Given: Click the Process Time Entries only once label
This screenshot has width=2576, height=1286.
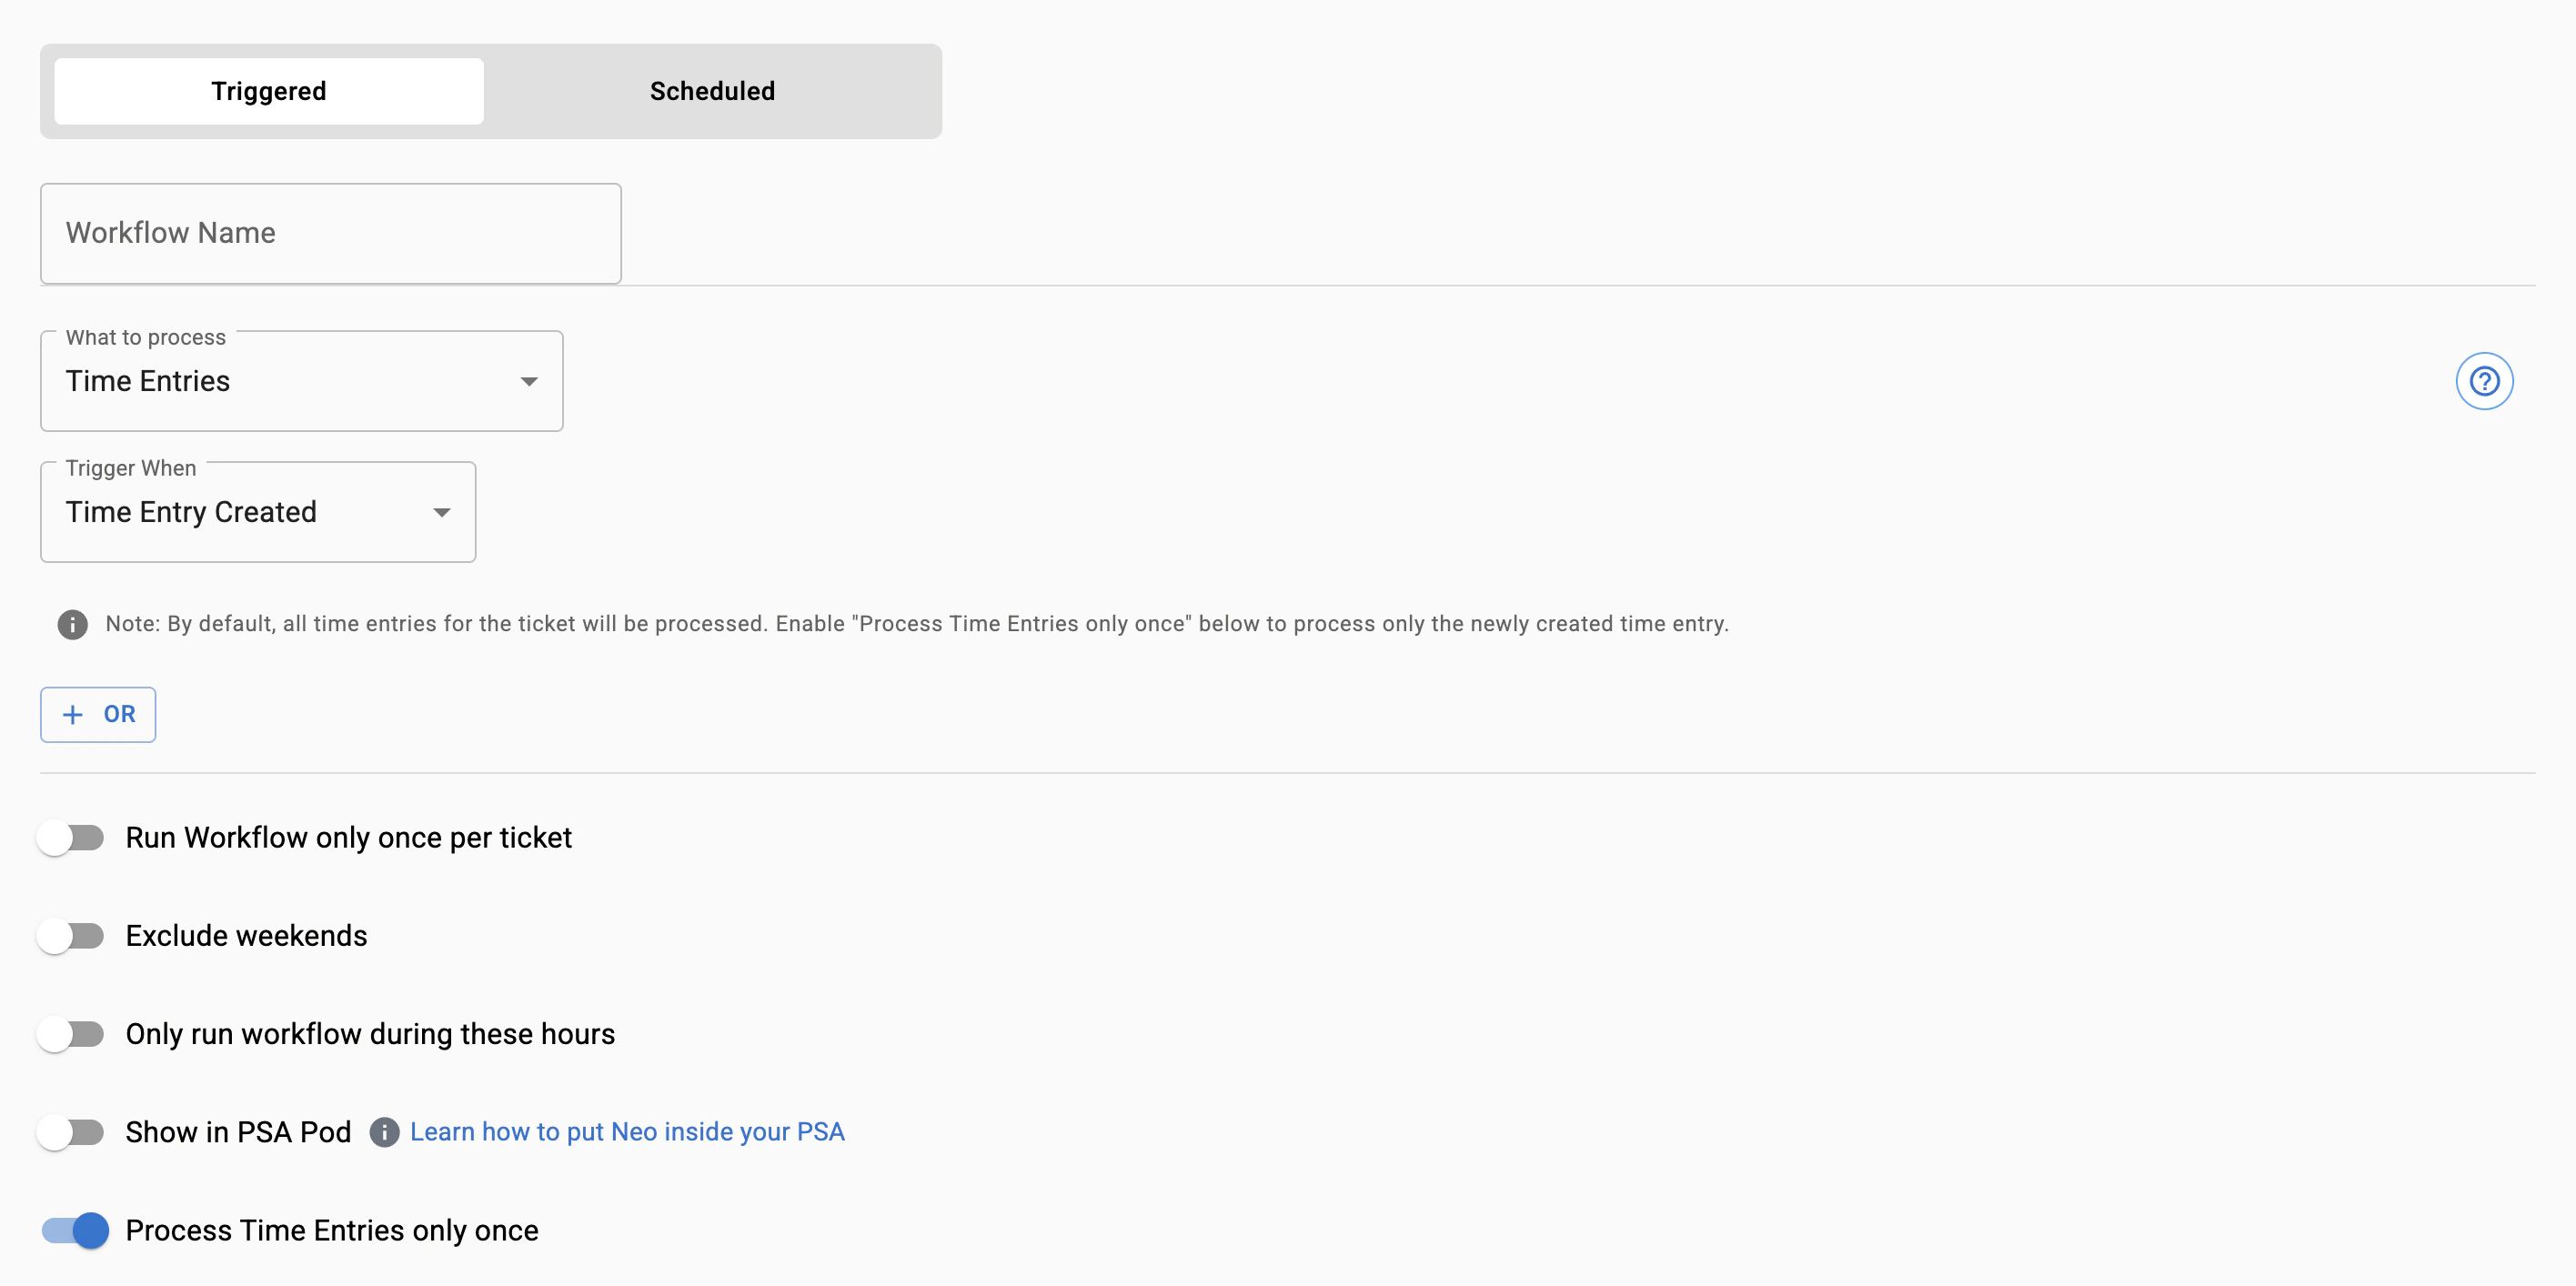Looking at the screenshot, I should (332, 1230).
